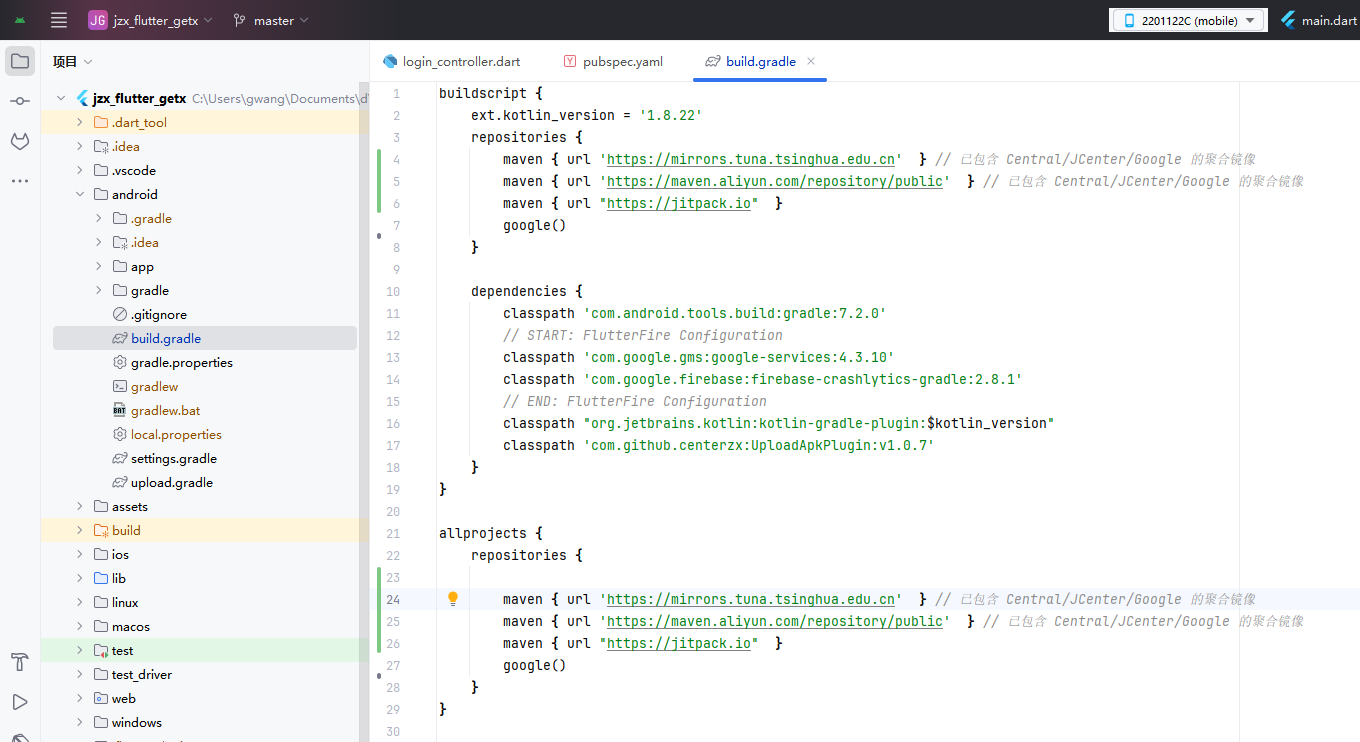Open jitpack.io URL on line 26
1360x742 pixels.
point(679,643)
